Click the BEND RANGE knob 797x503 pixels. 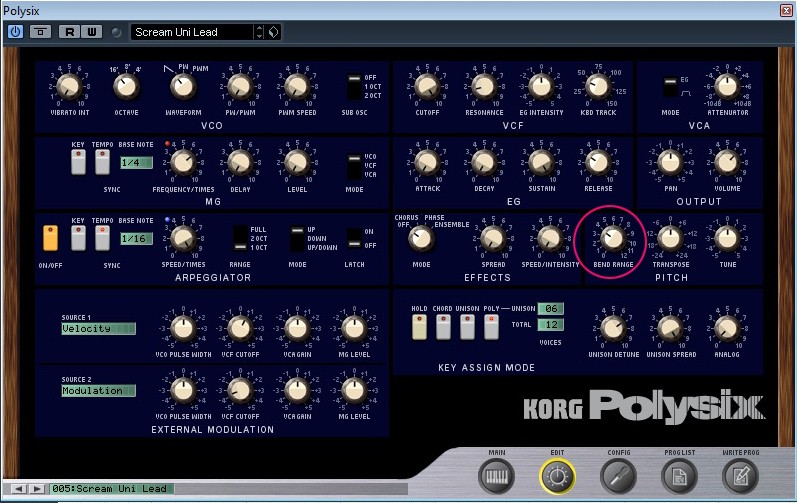[613, 239]
